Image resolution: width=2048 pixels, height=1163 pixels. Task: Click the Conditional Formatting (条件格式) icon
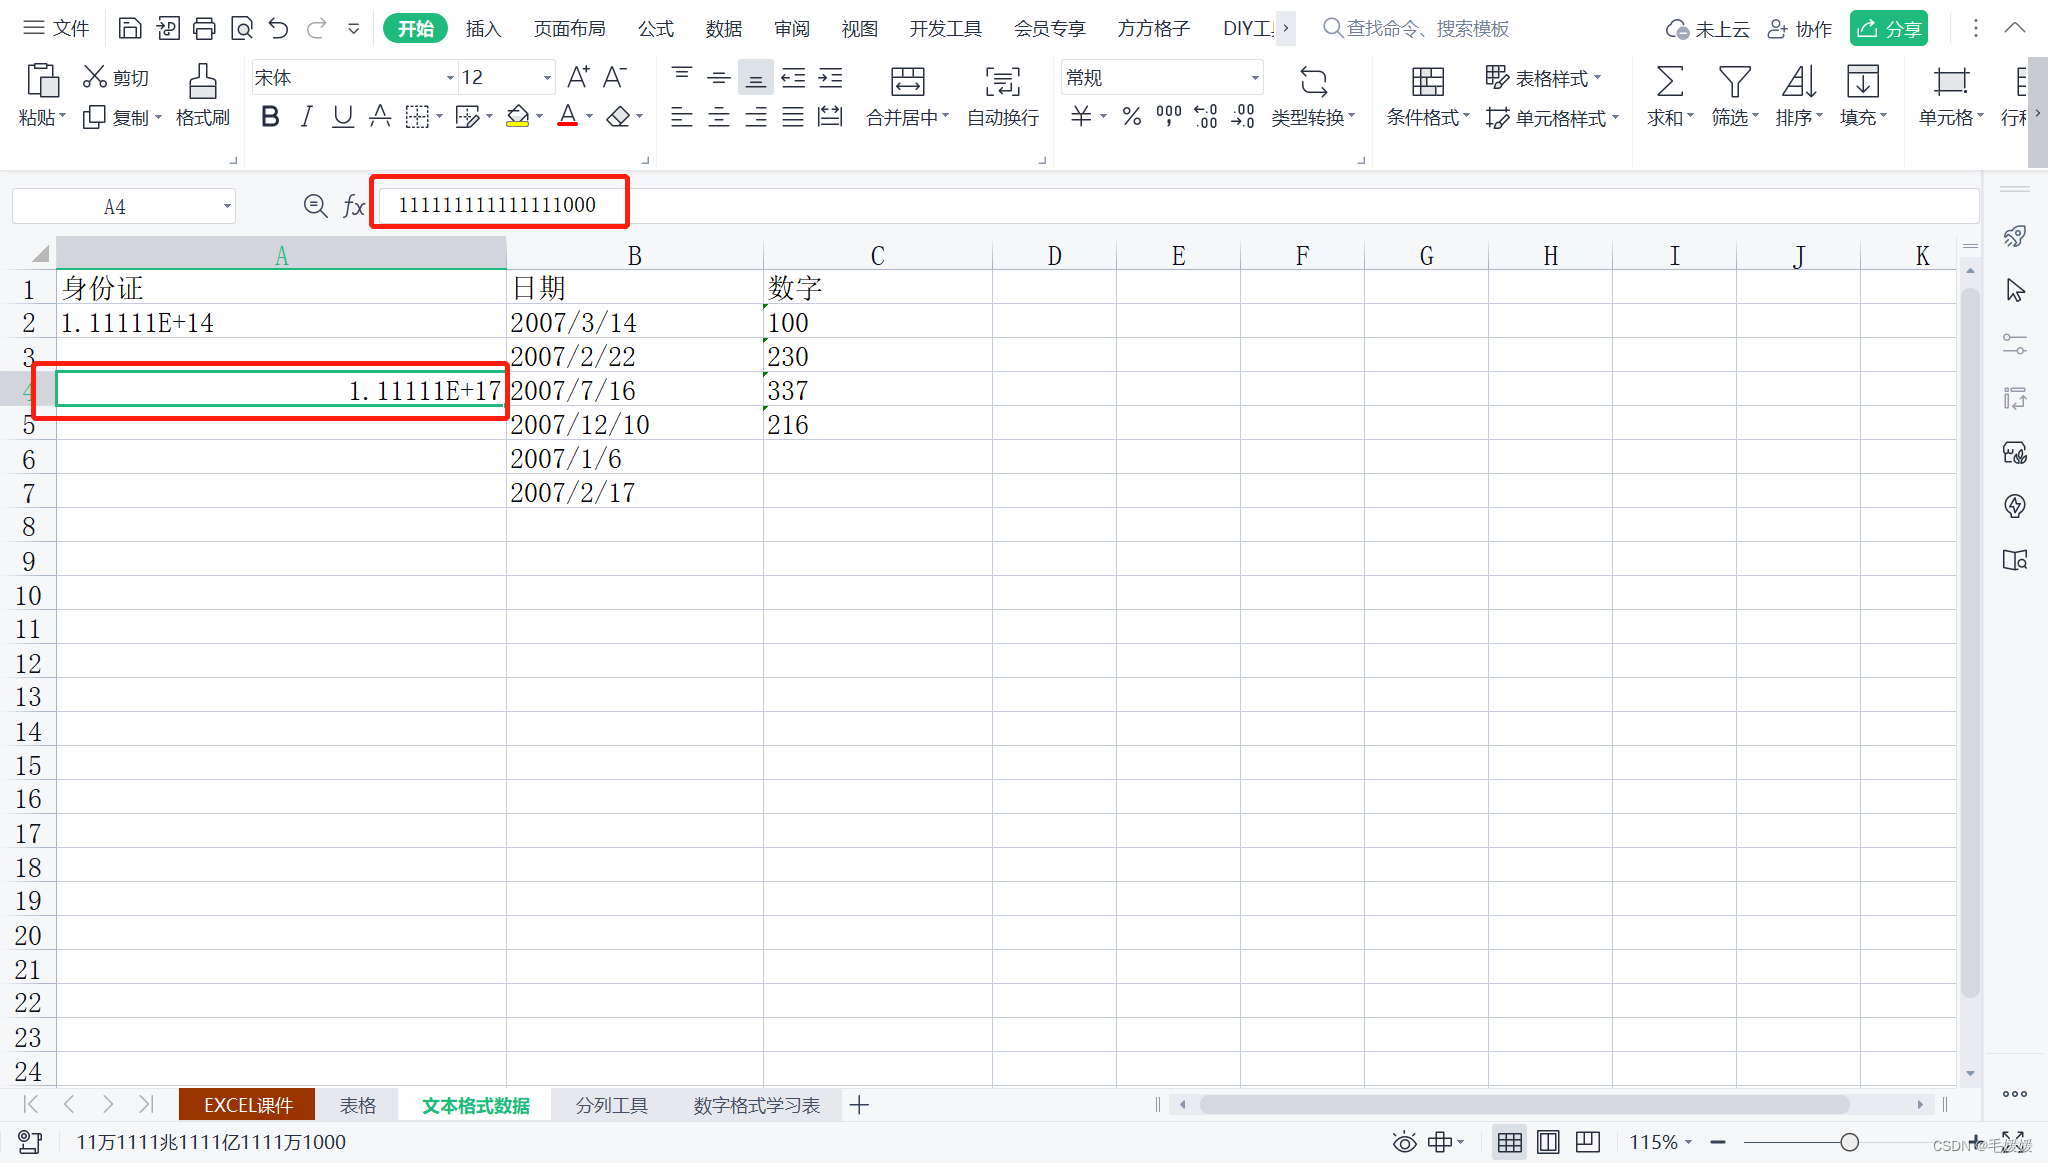(1427, 82)
